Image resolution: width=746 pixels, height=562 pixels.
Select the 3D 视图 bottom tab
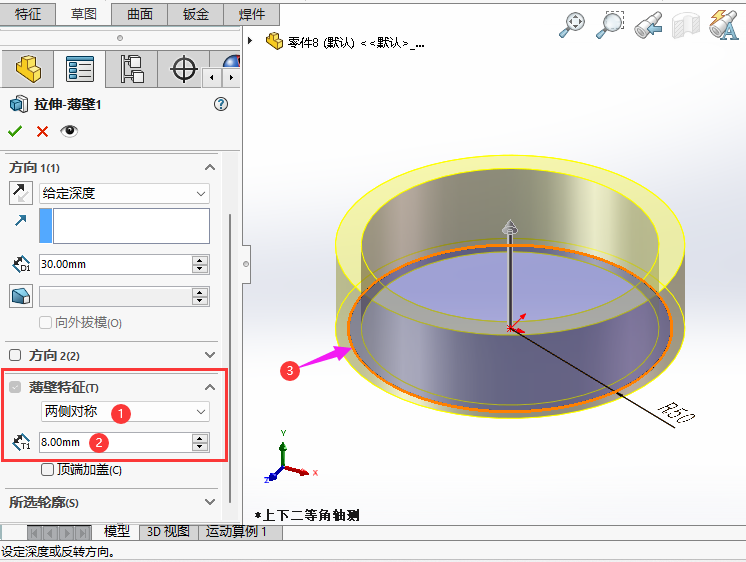click(x=168, y=532)
